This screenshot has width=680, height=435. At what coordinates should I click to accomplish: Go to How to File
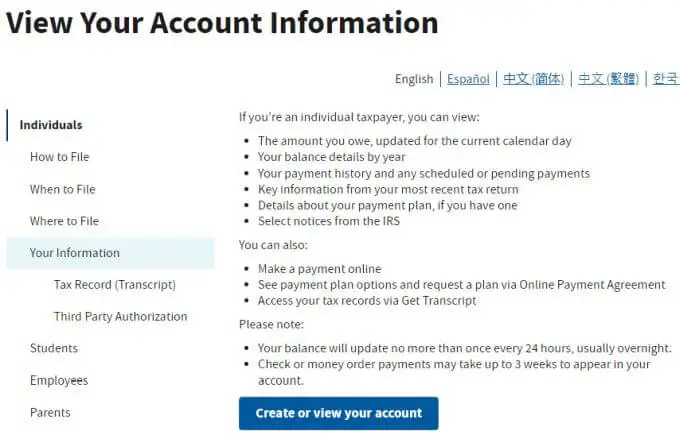59,157
